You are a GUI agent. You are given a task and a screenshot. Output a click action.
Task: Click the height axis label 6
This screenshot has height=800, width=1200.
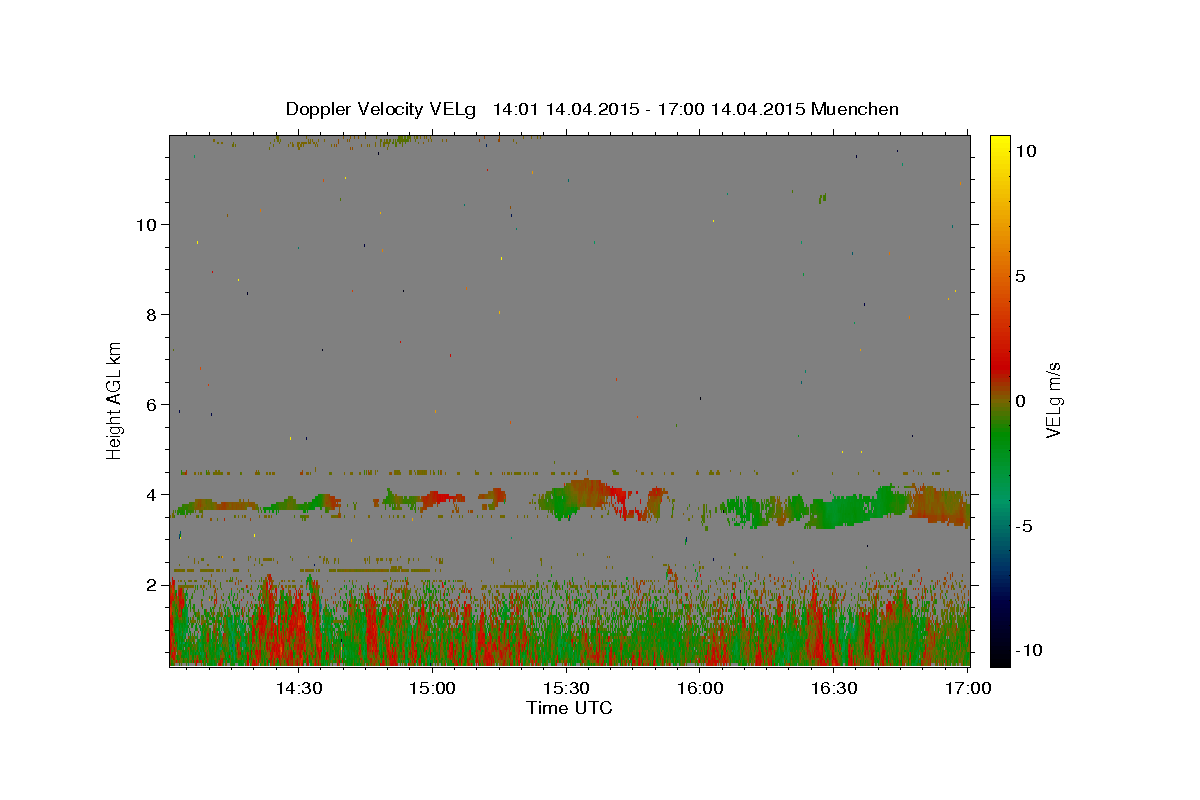tap(152, 405)
